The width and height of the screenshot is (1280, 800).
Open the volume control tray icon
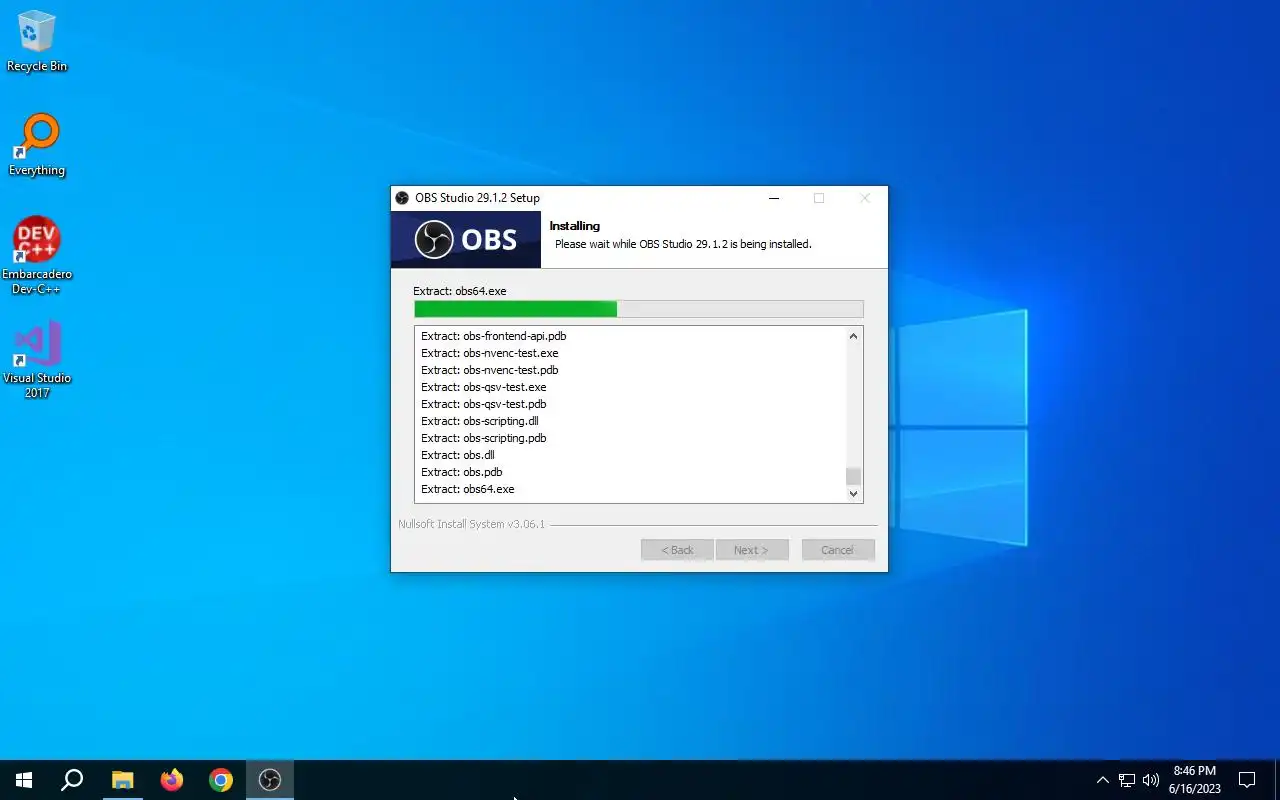click(1151, 780)
